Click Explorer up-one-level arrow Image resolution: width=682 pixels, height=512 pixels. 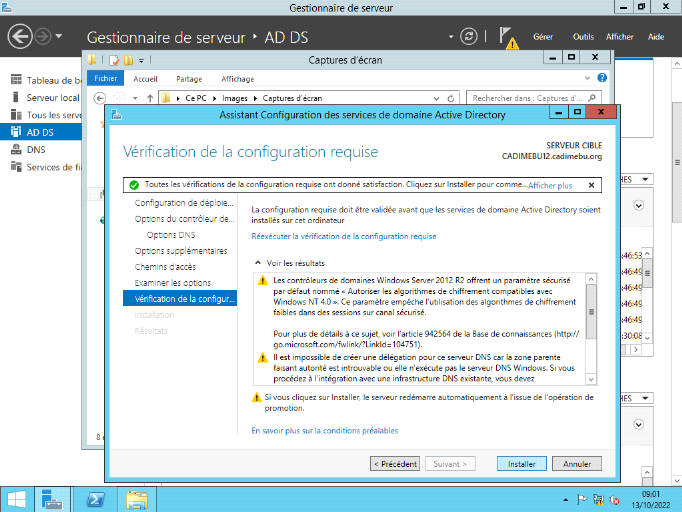(x=150, y=98)
